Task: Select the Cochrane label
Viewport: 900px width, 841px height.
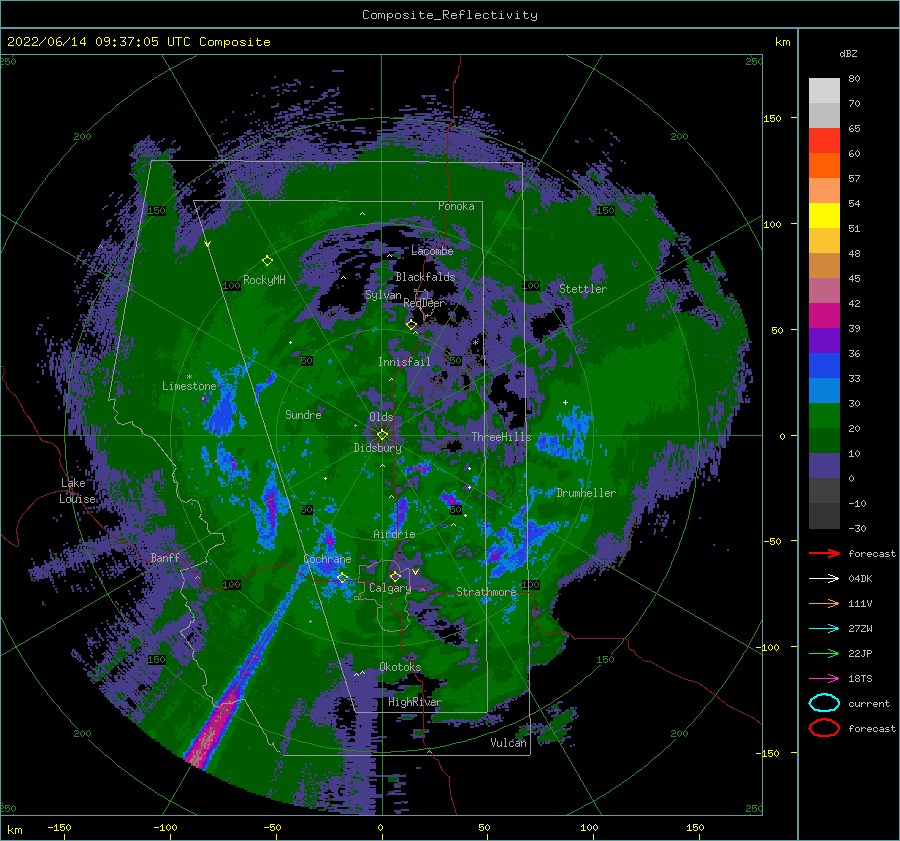Action: [x=327, y=559]
